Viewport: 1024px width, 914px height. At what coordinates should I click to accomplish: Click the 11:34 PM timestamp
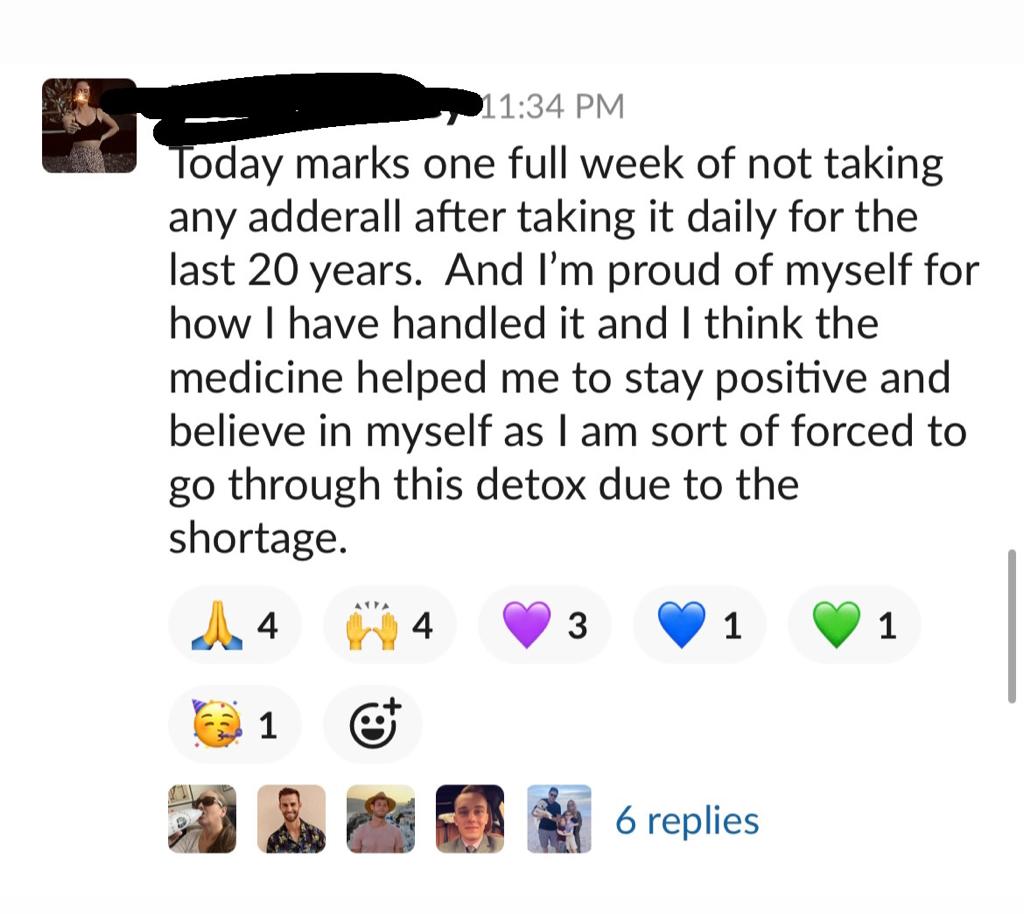point(553,106)
